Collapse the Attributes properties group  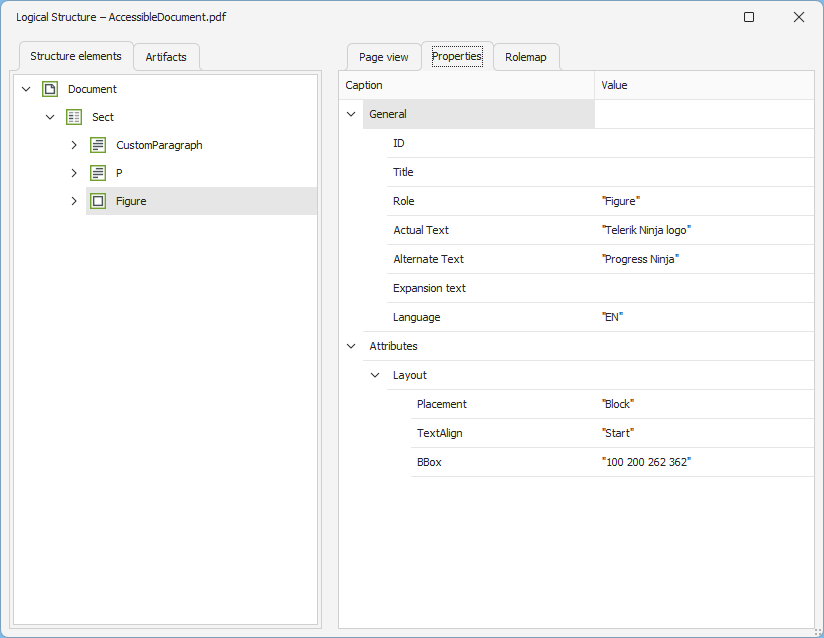tap(351, 346)
